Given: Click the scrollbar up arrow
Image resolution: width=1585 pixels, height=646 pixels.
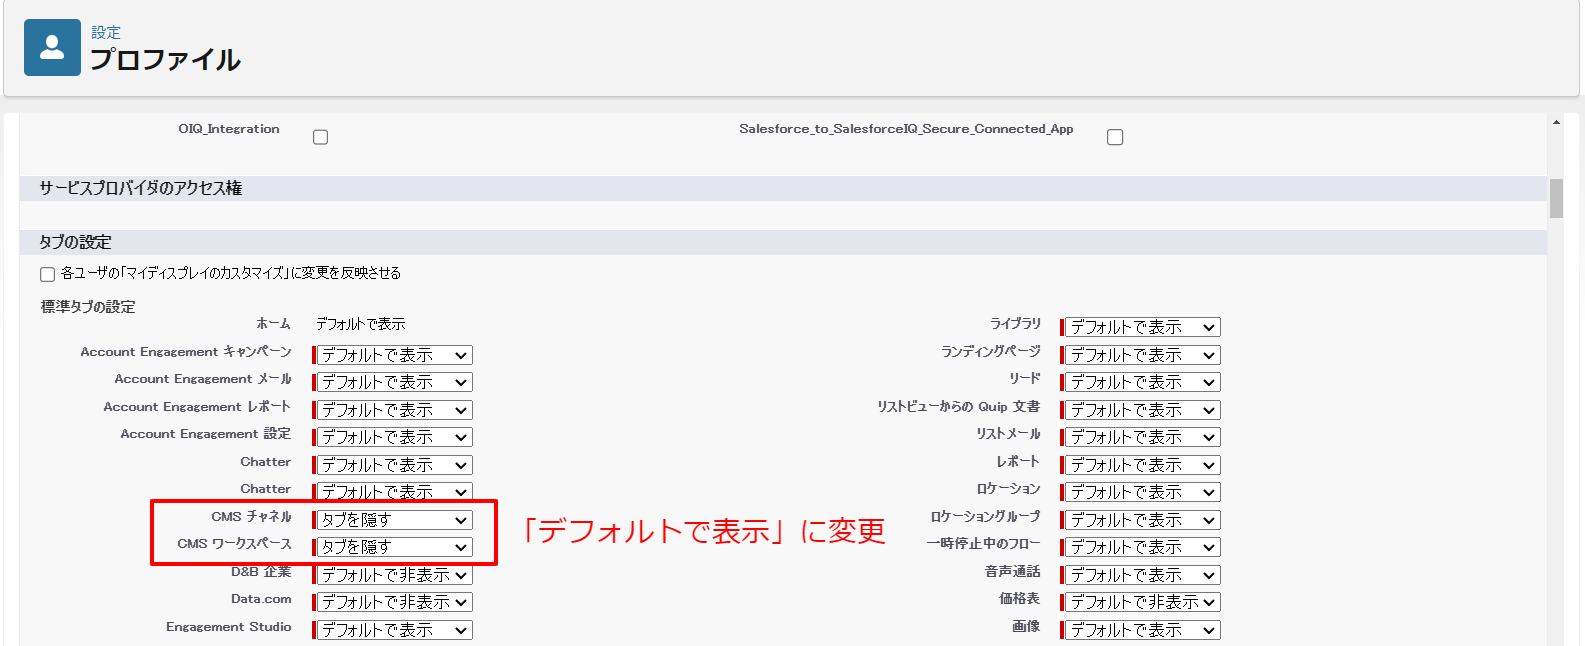Looking at the screenshot, I should coord(1556,123).
